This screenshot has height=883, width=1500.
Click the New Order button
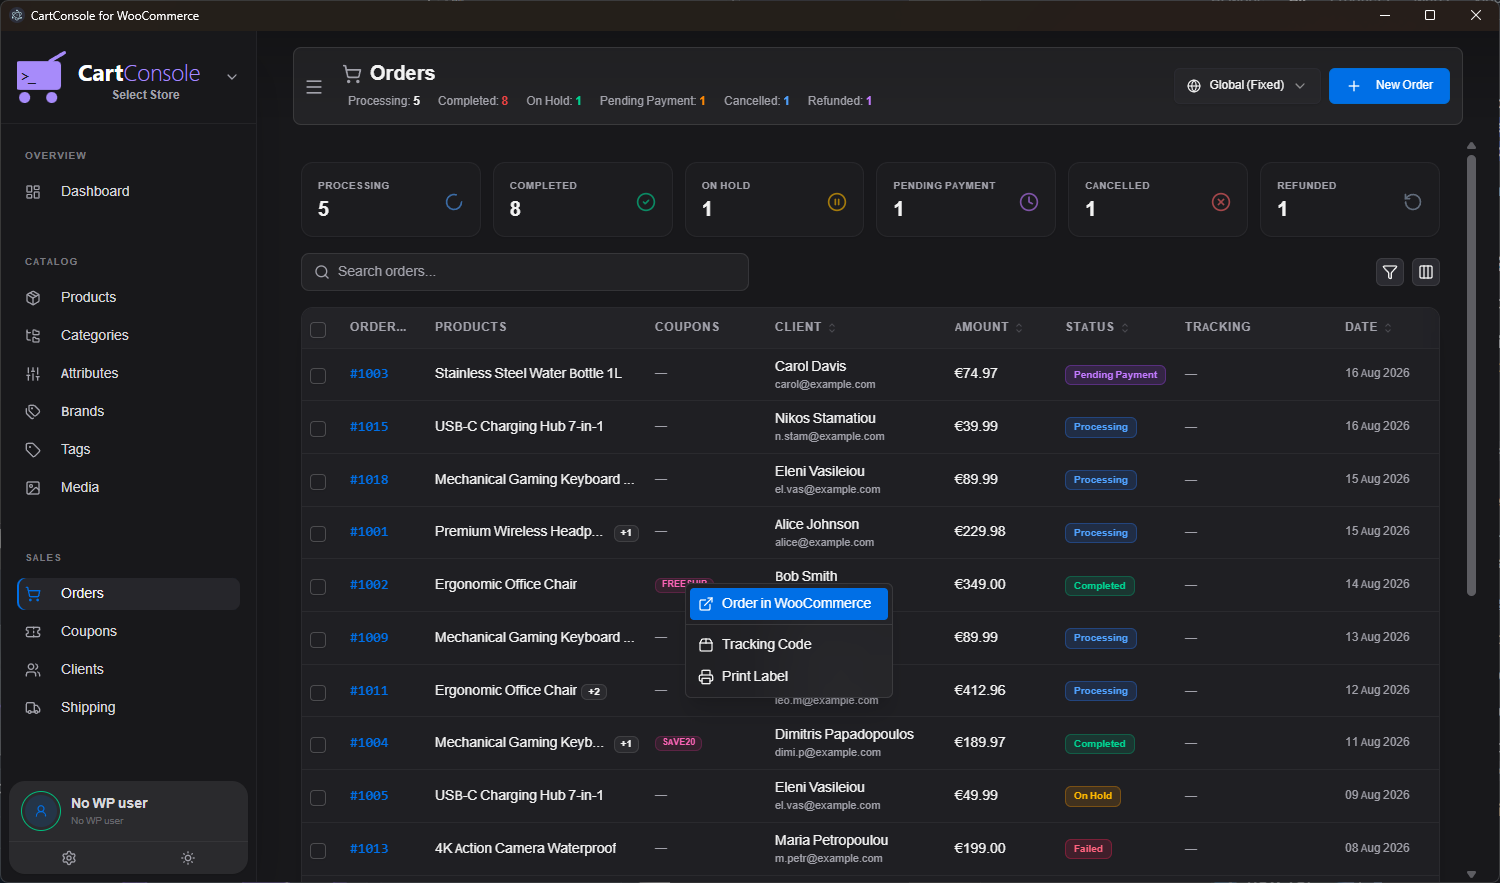(x=1389, y=86)
